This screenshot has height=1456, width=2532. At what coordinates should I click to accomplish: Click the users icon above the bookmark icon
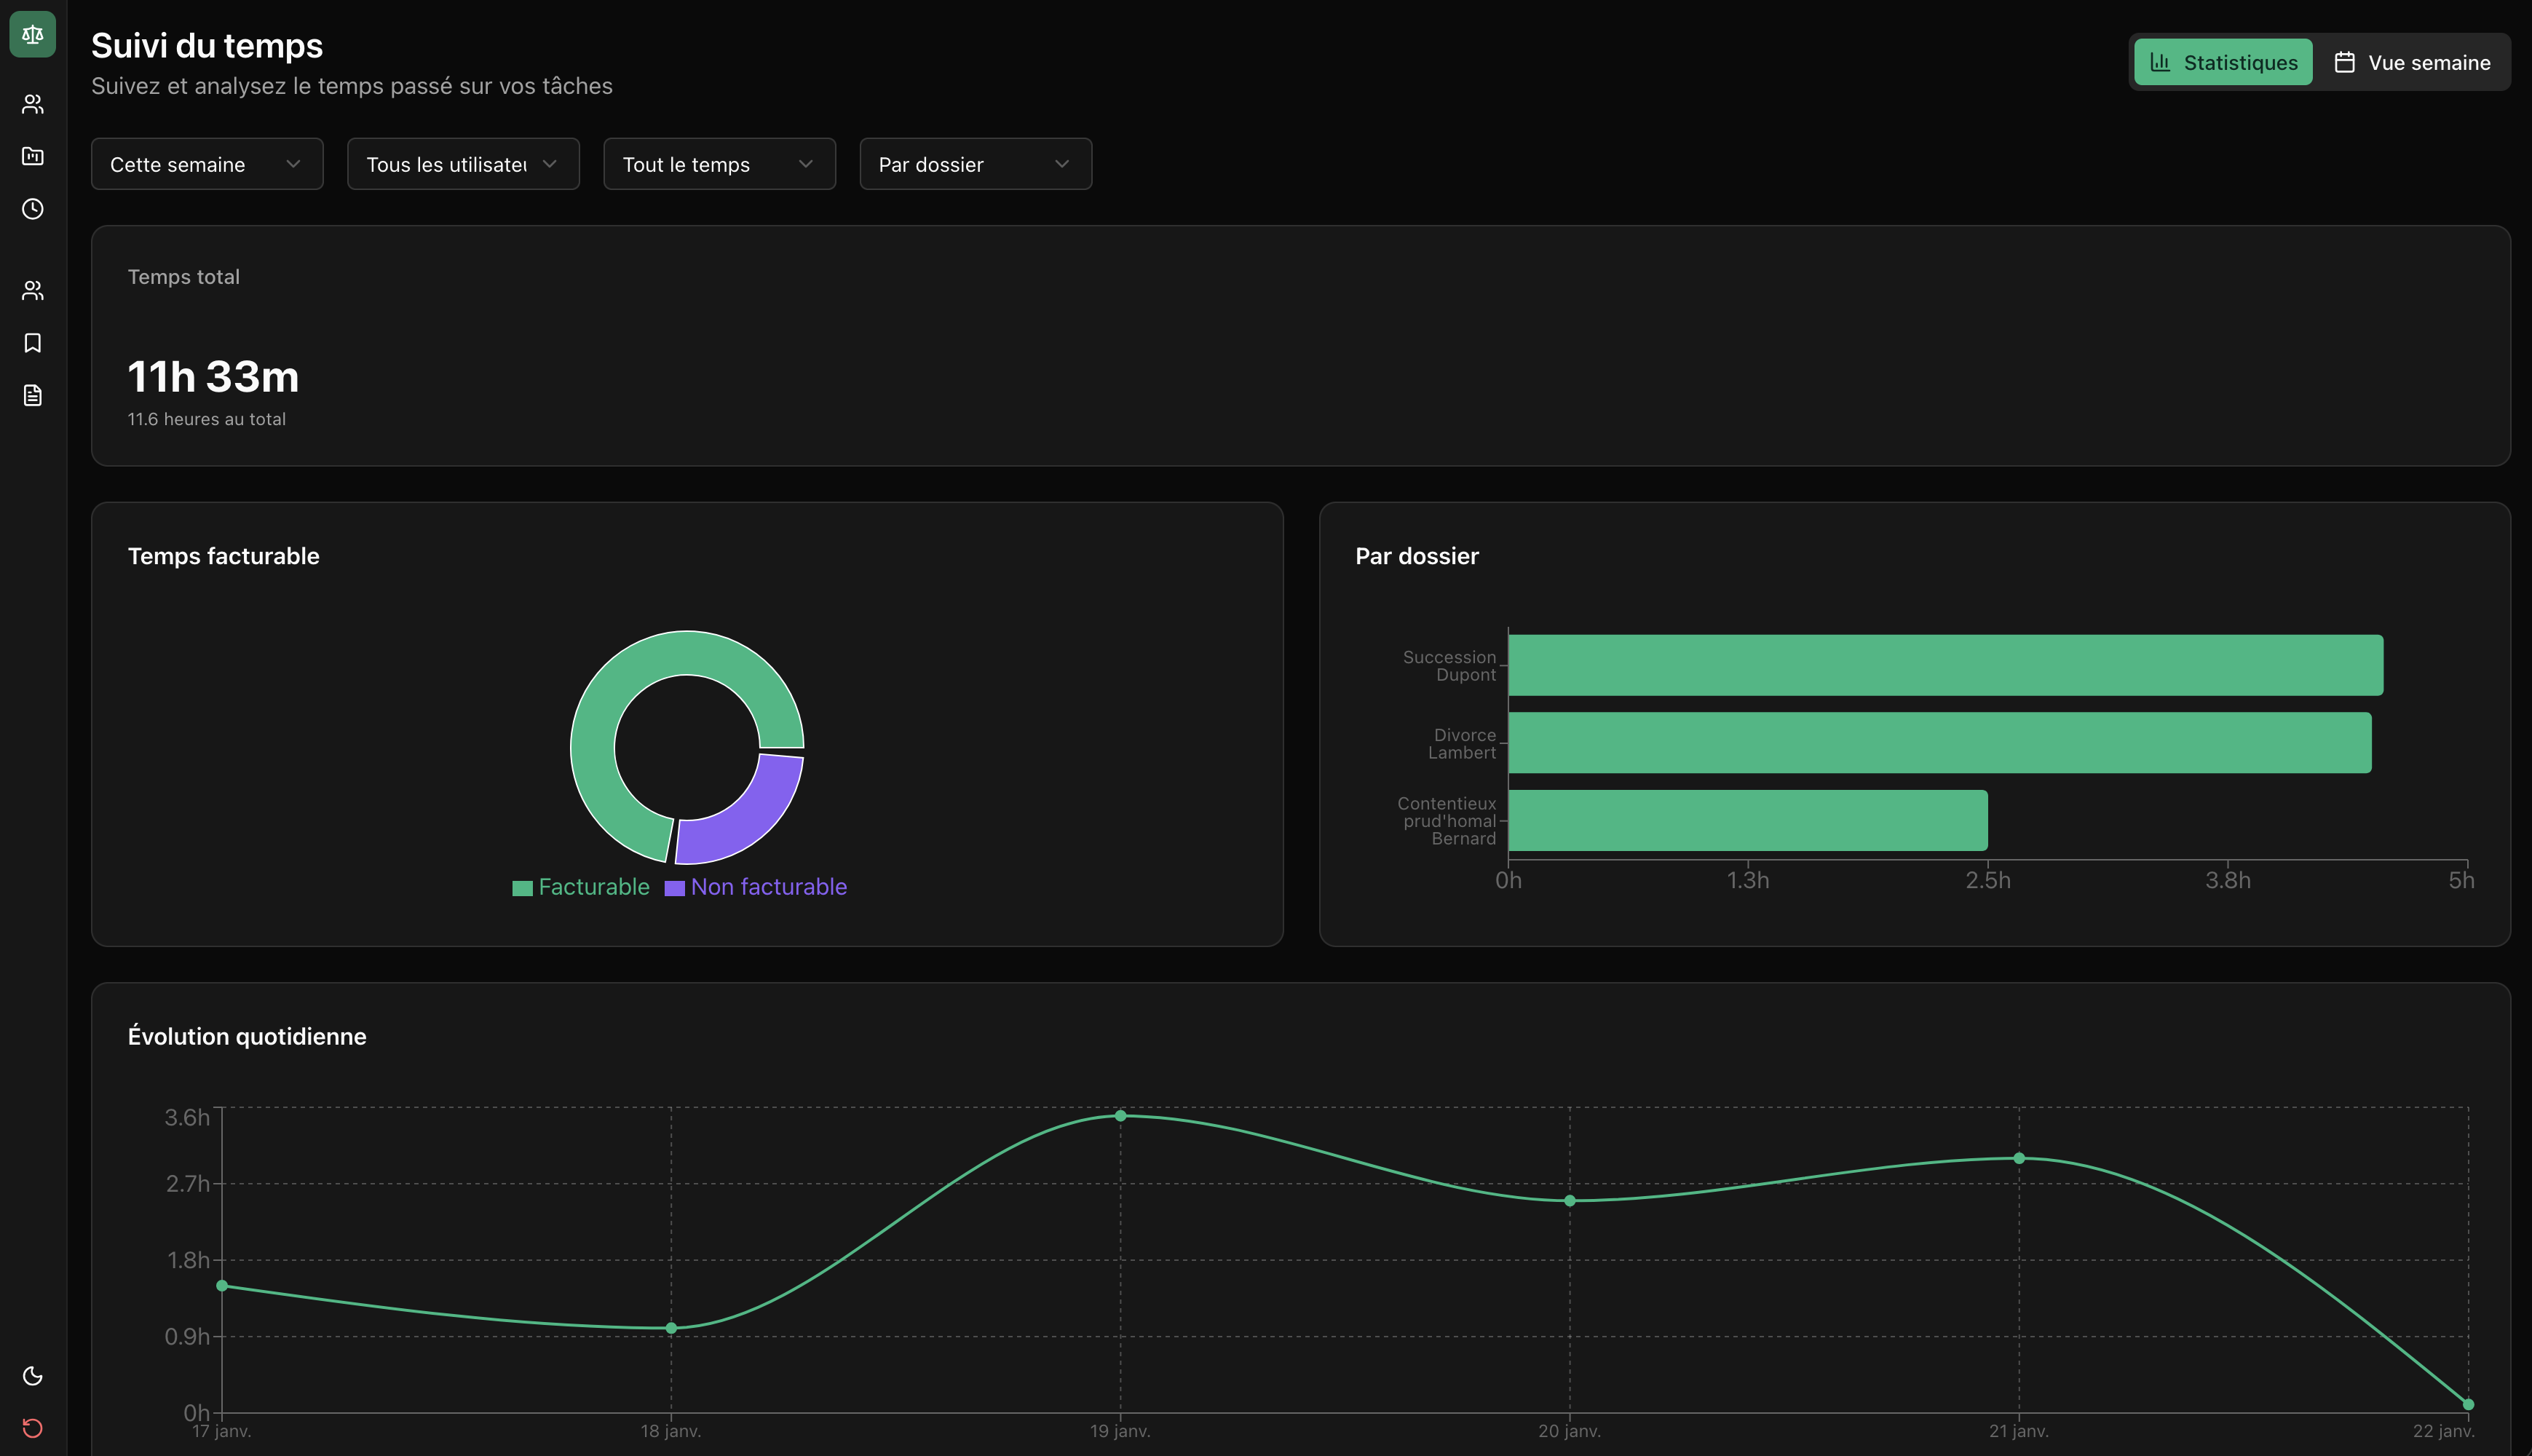(32, 291)
